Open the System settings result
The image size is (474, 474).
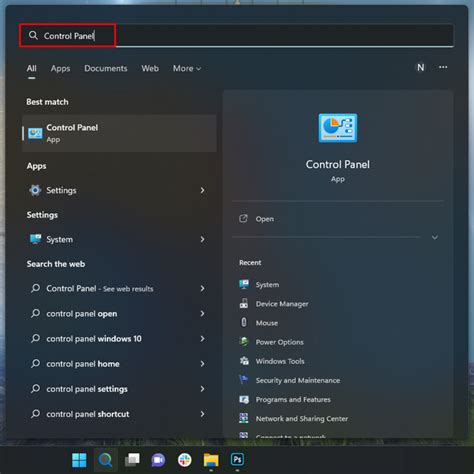pos(119,239)
